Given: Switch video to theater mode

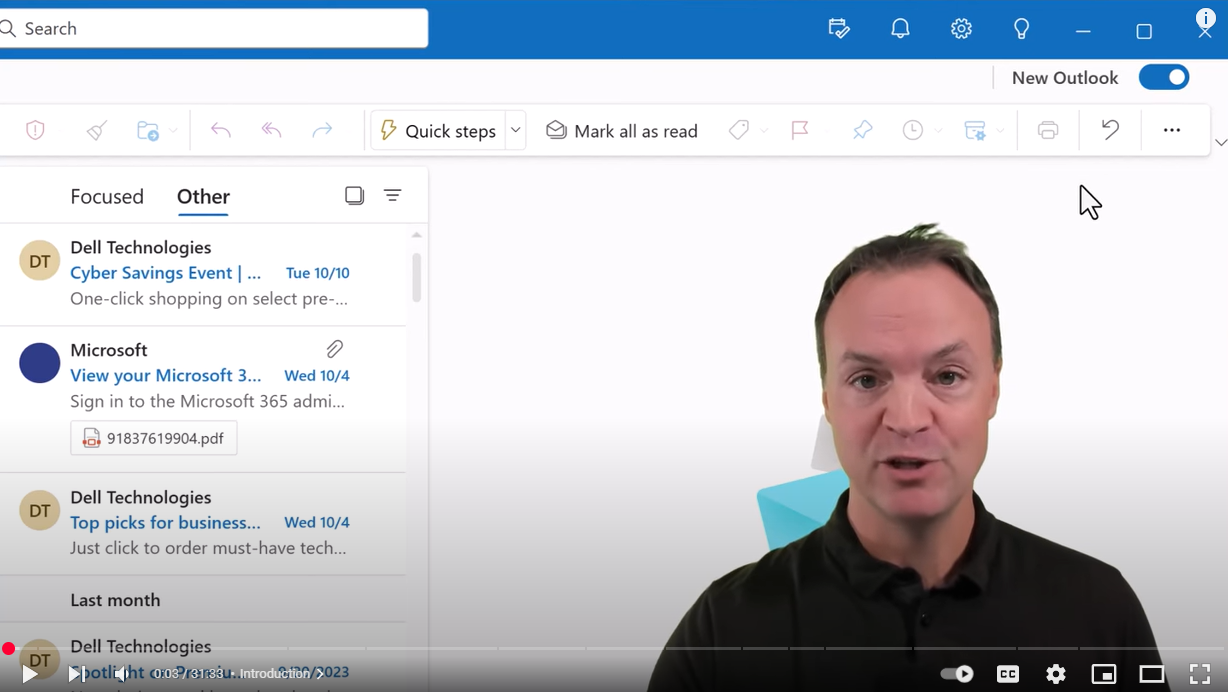Looking at the screenshot, I should click(x=1152, y=674).
